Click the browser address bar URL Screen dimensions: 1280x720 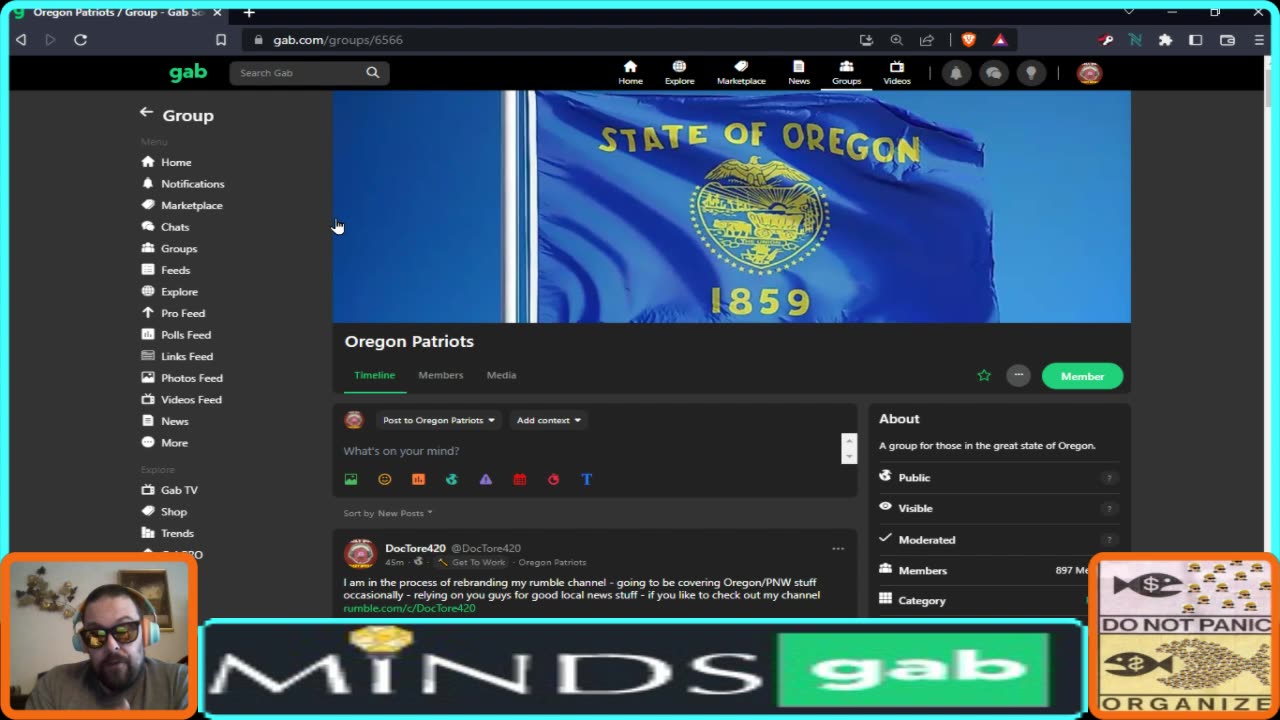click(x=337, y=40)
